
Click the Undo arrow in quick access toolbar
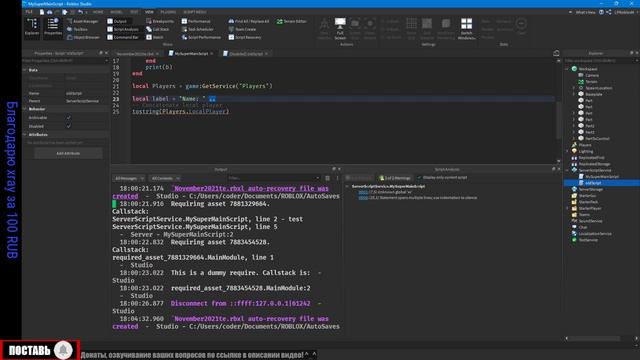tap(80, 12)
